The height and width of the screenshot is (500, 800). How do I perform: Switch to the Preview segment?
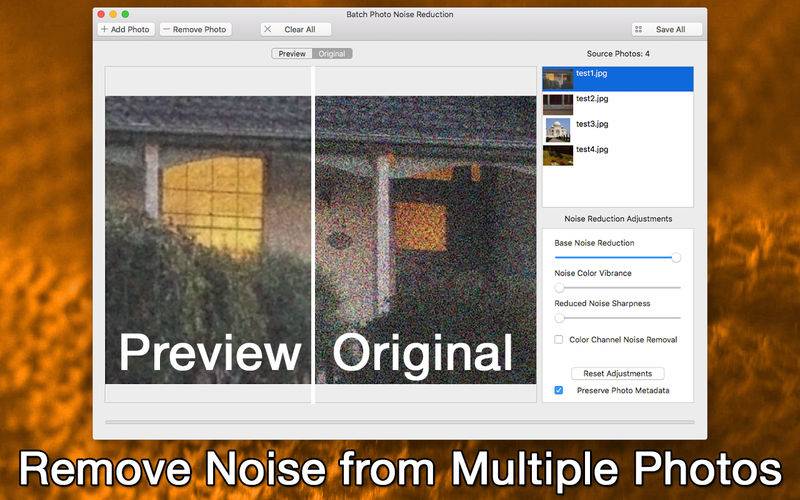292,54
